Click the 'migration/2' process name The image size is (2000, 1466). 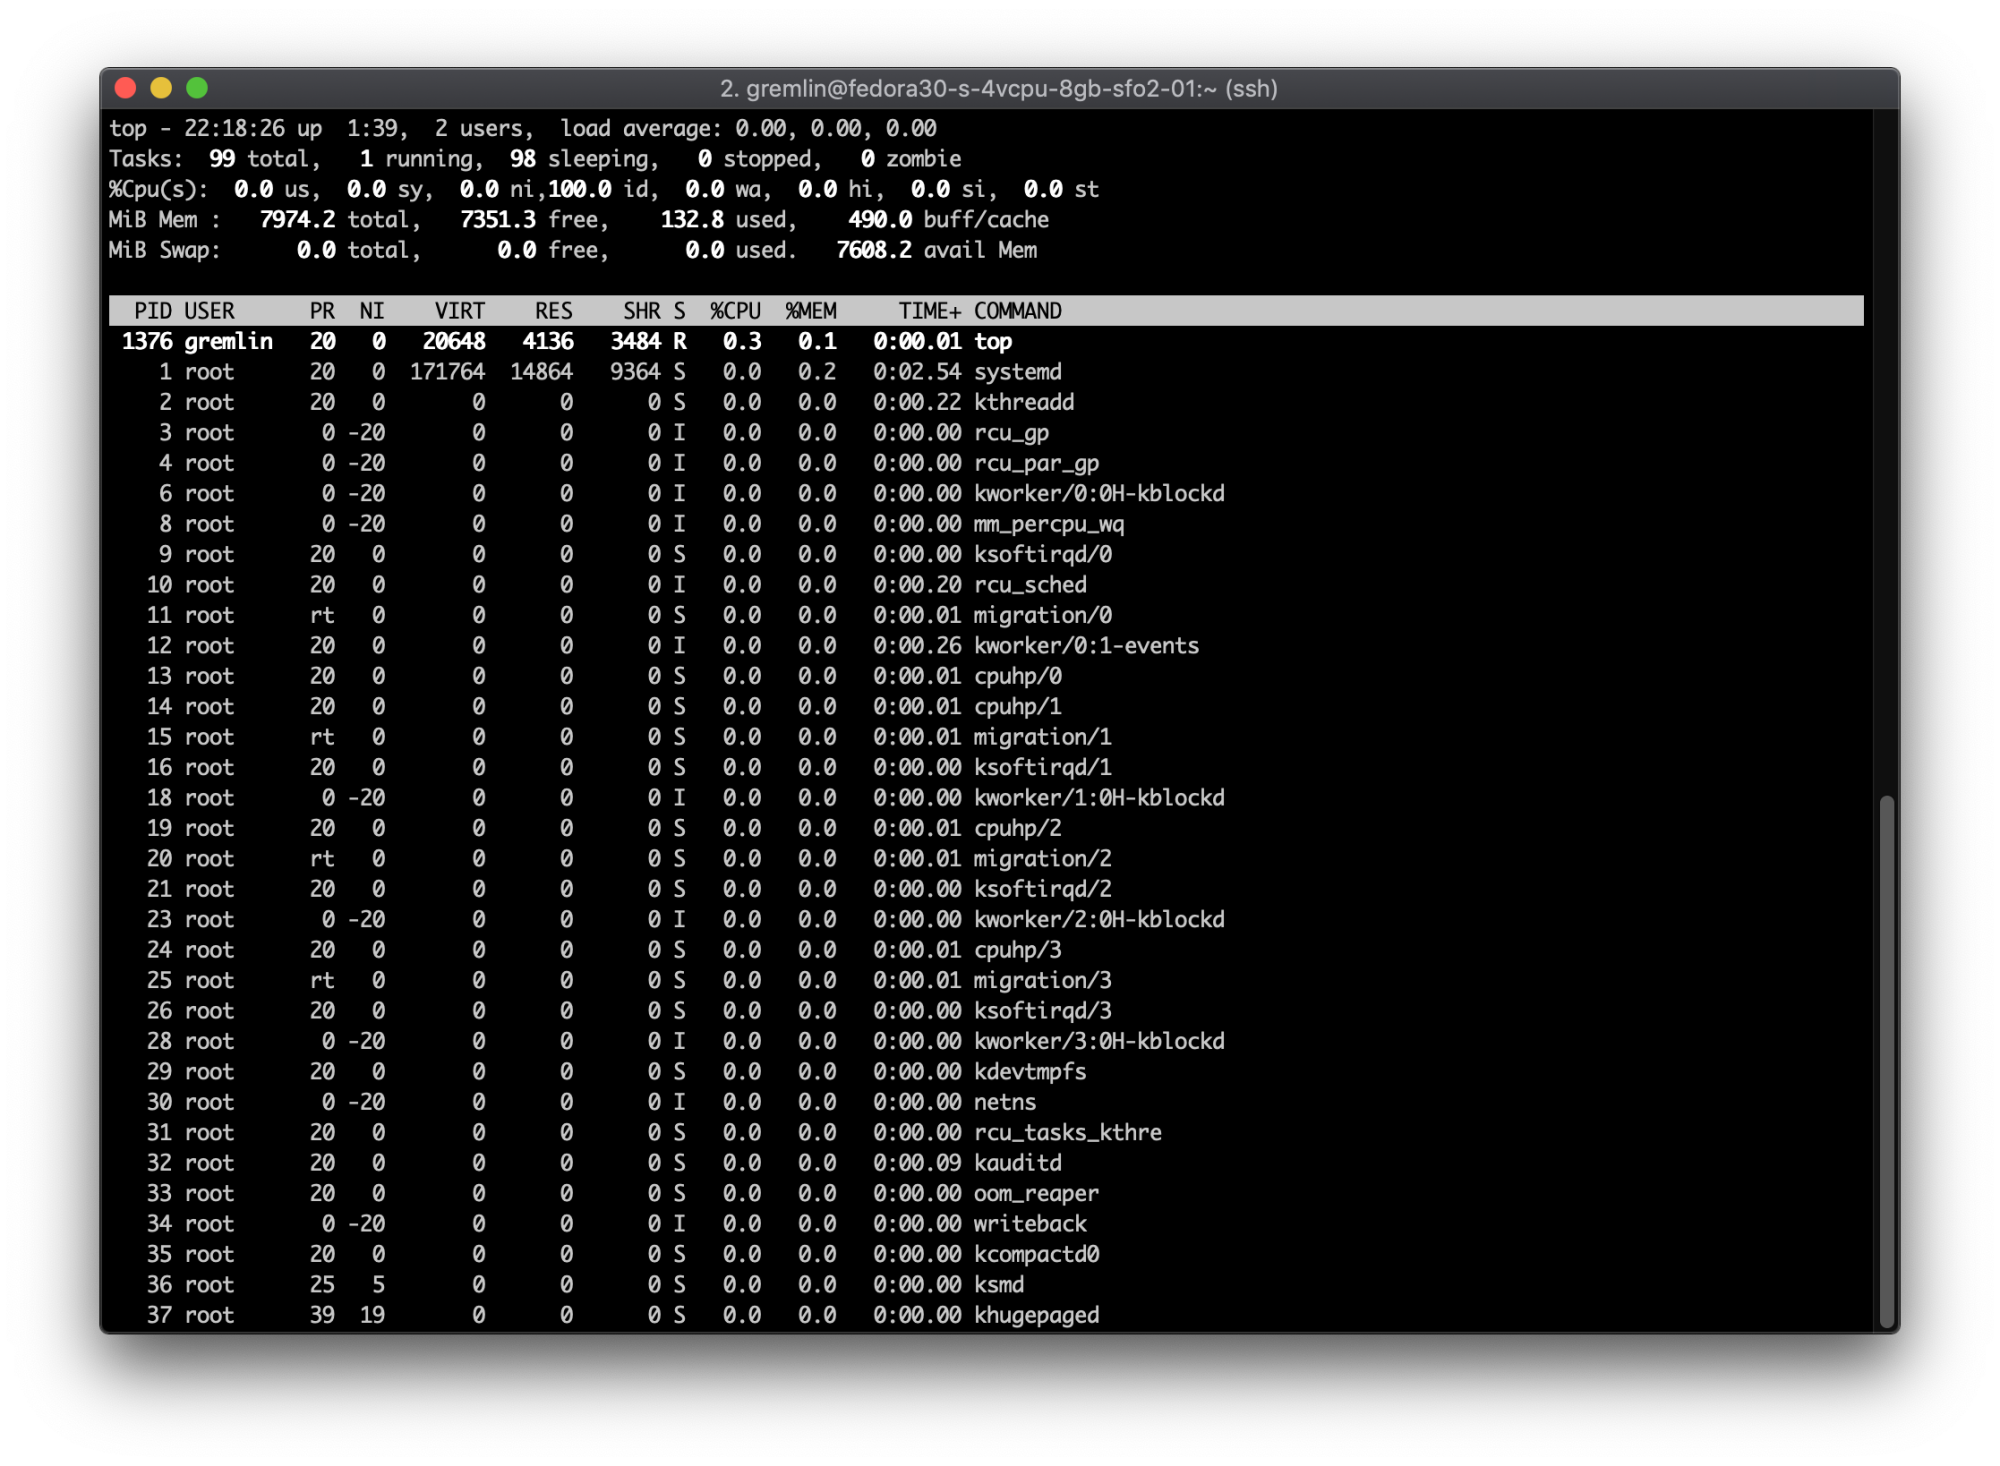1043,859
